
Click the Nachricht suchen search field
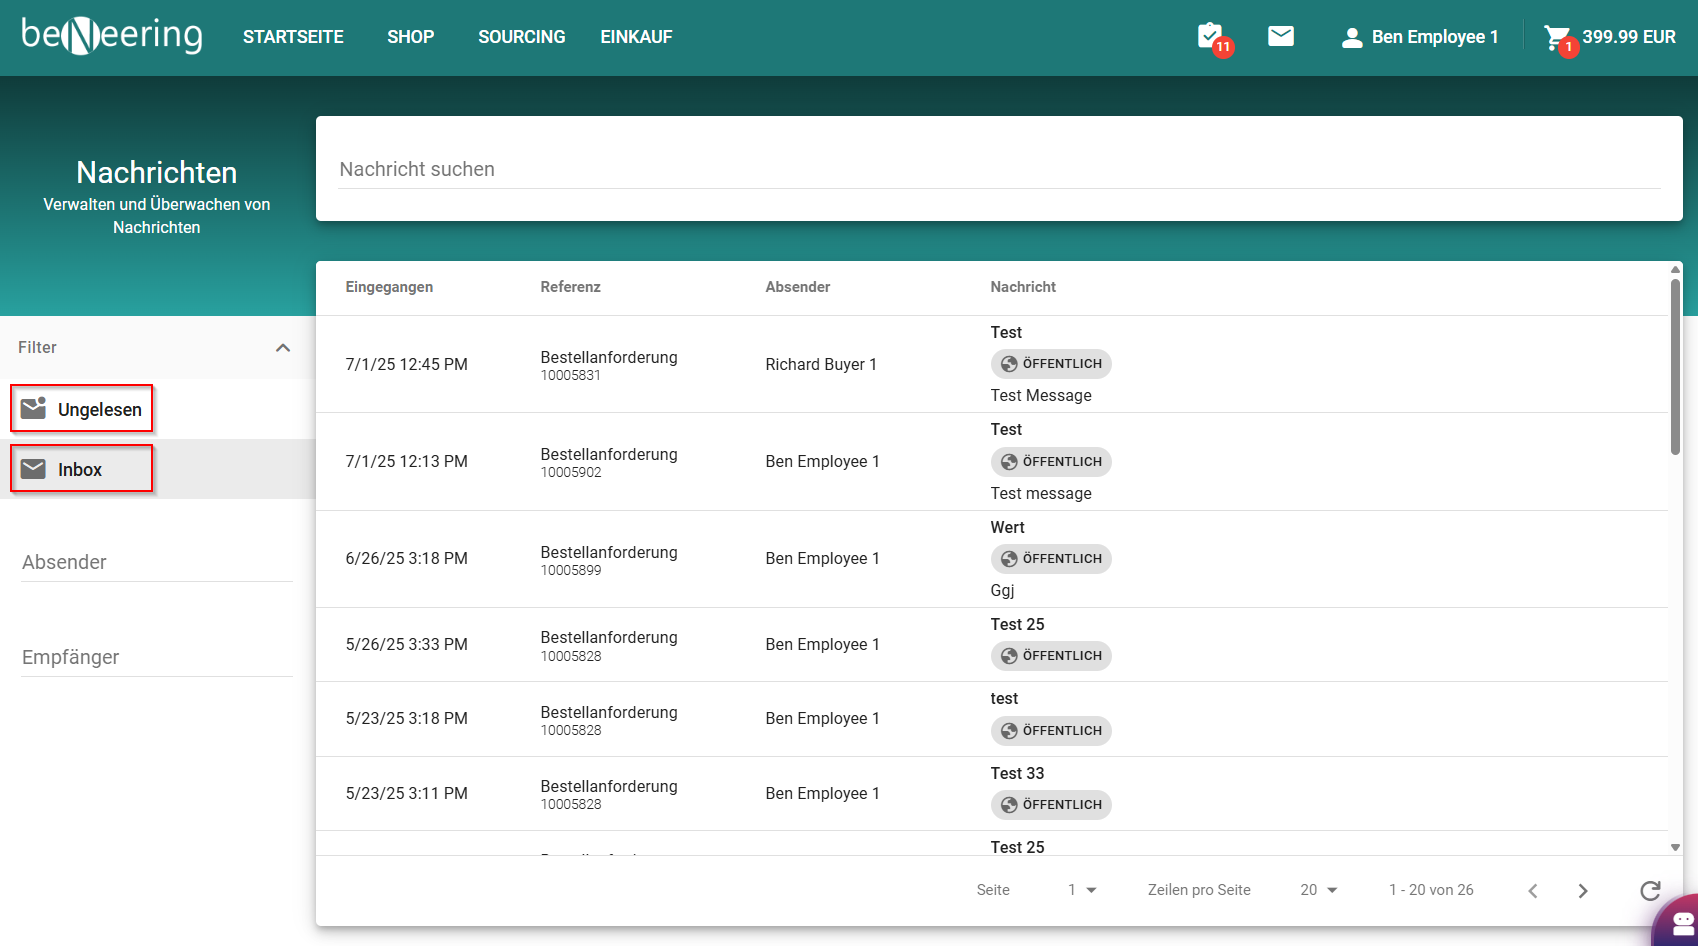pyautogui.click(x=998, y=169)
